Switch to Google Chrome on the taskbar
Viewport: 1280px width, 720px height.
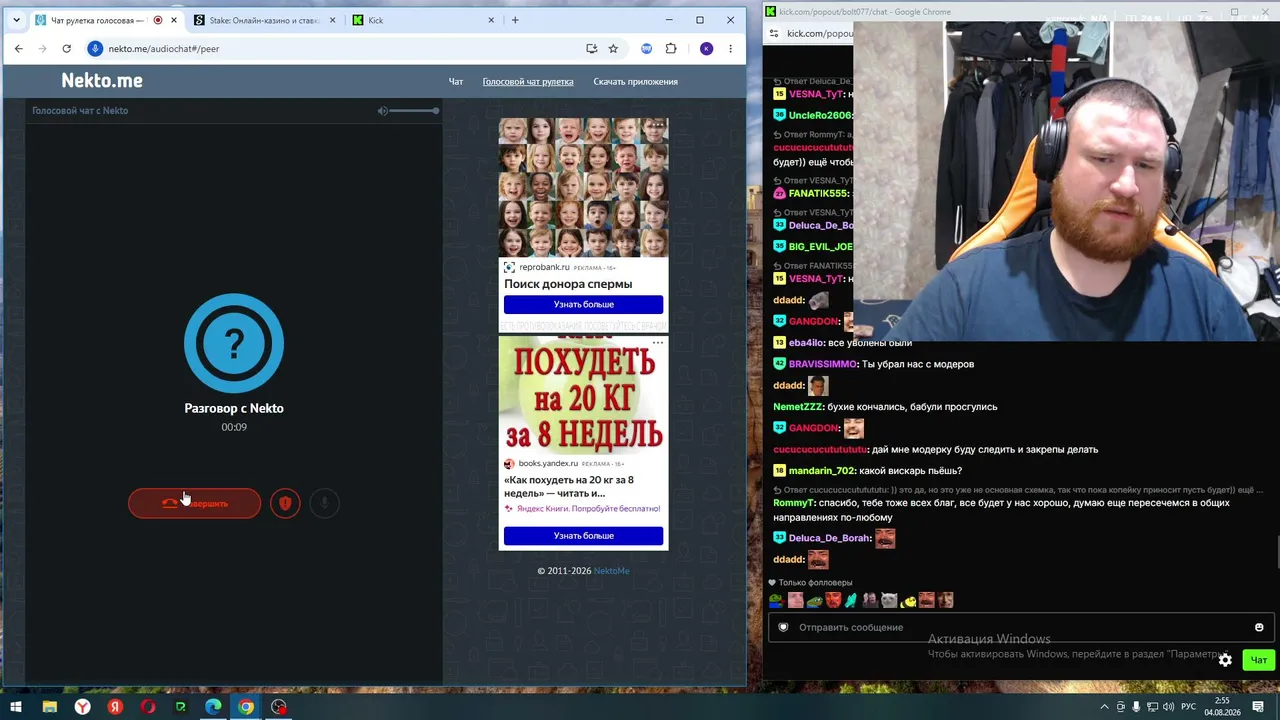tap(246, 707)
